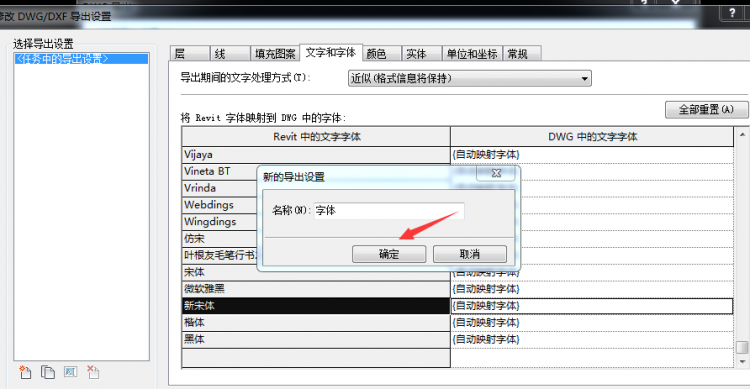
Task: Select the 微软雅黑 font row
Action: [316, 289]
